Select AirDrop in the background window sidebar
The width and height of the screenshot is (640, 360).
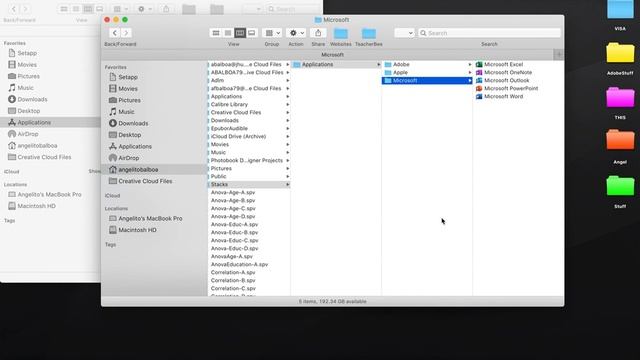(x=50, y=134)
